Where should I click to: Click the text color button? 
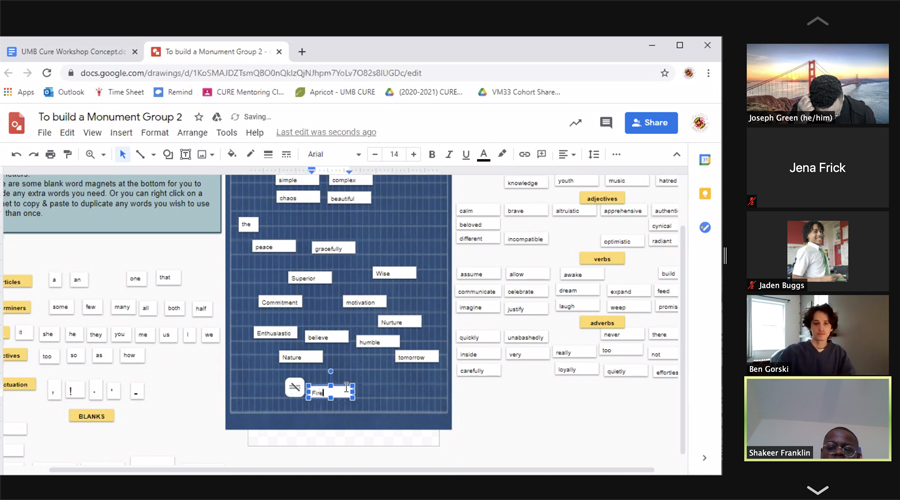pos(484,154)
